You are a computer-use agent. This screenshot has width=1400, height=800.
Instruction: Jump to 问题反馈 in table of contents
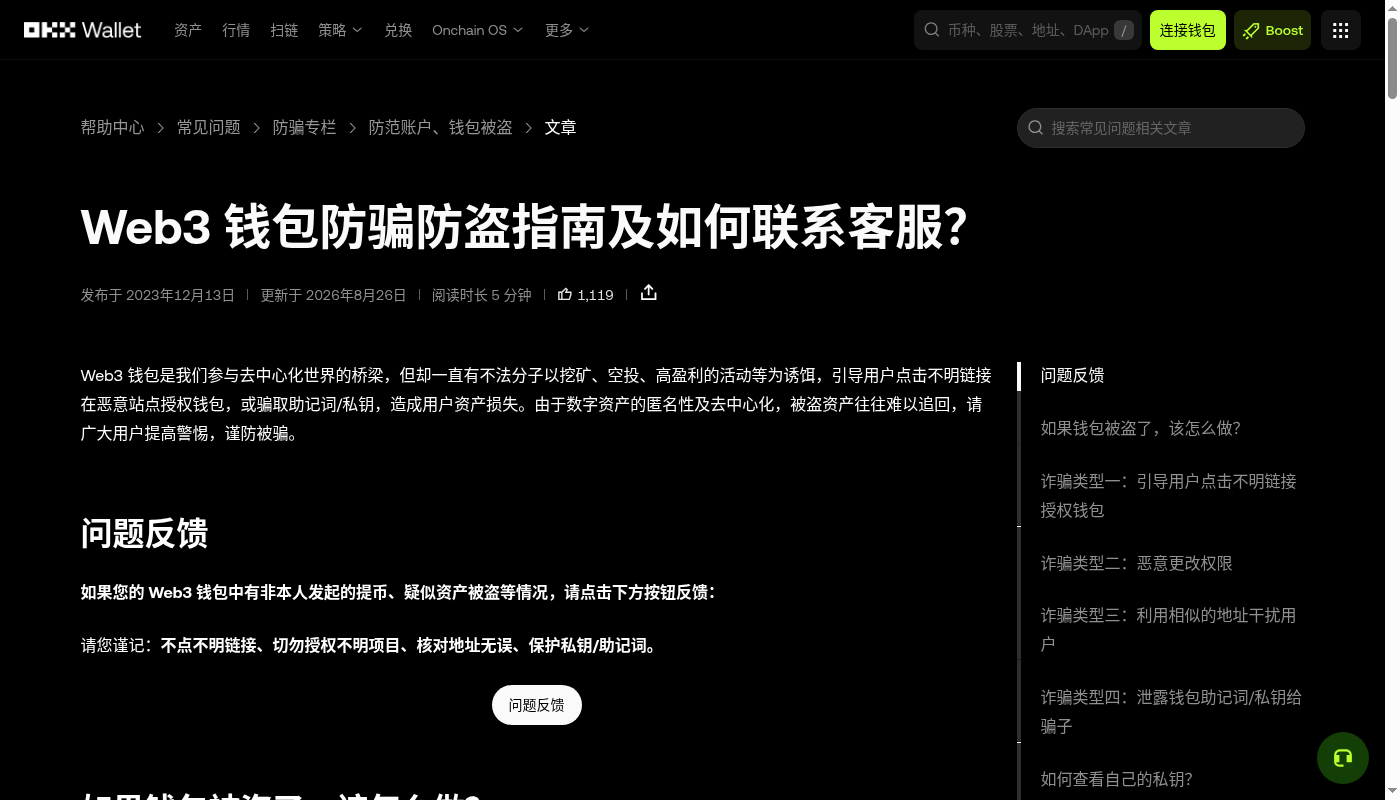click(1072, 375)
